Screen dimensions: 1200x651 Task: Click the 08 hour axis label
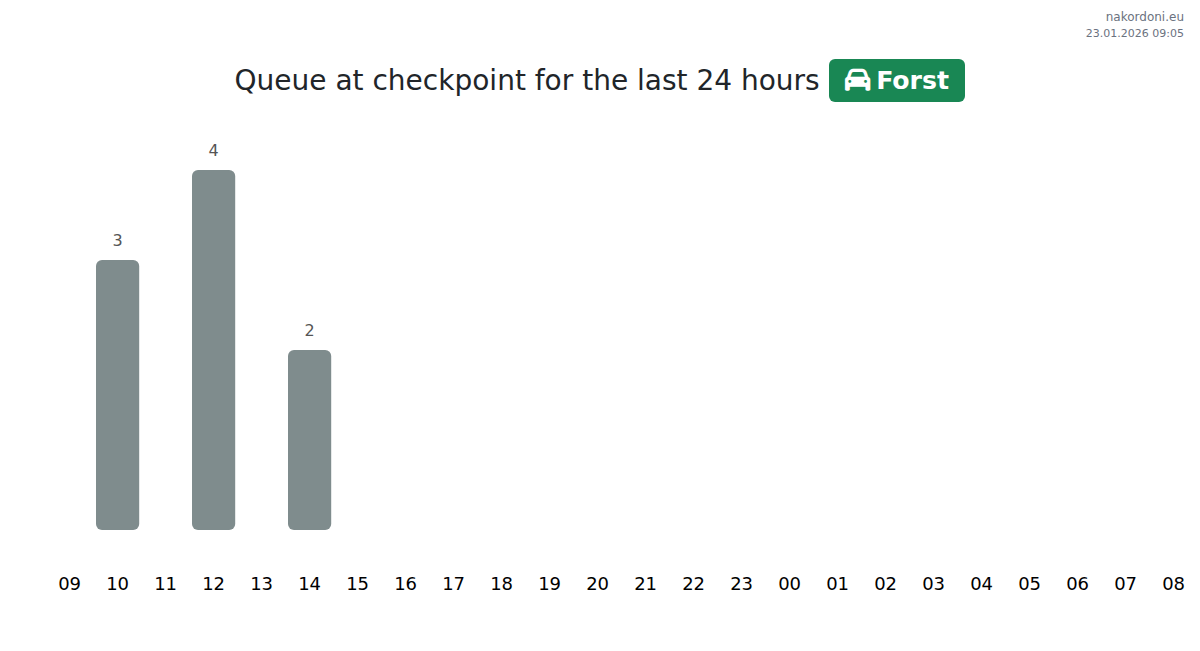pos(1173,584)
